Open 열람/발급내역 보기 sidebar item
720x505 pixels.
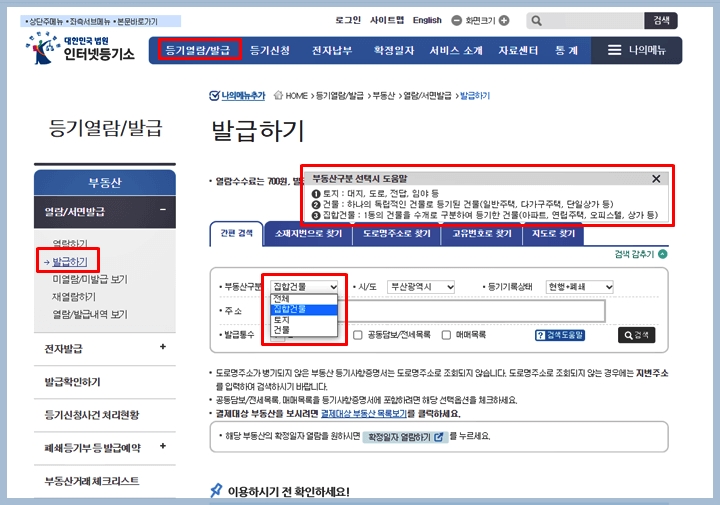tap(90, 314)
